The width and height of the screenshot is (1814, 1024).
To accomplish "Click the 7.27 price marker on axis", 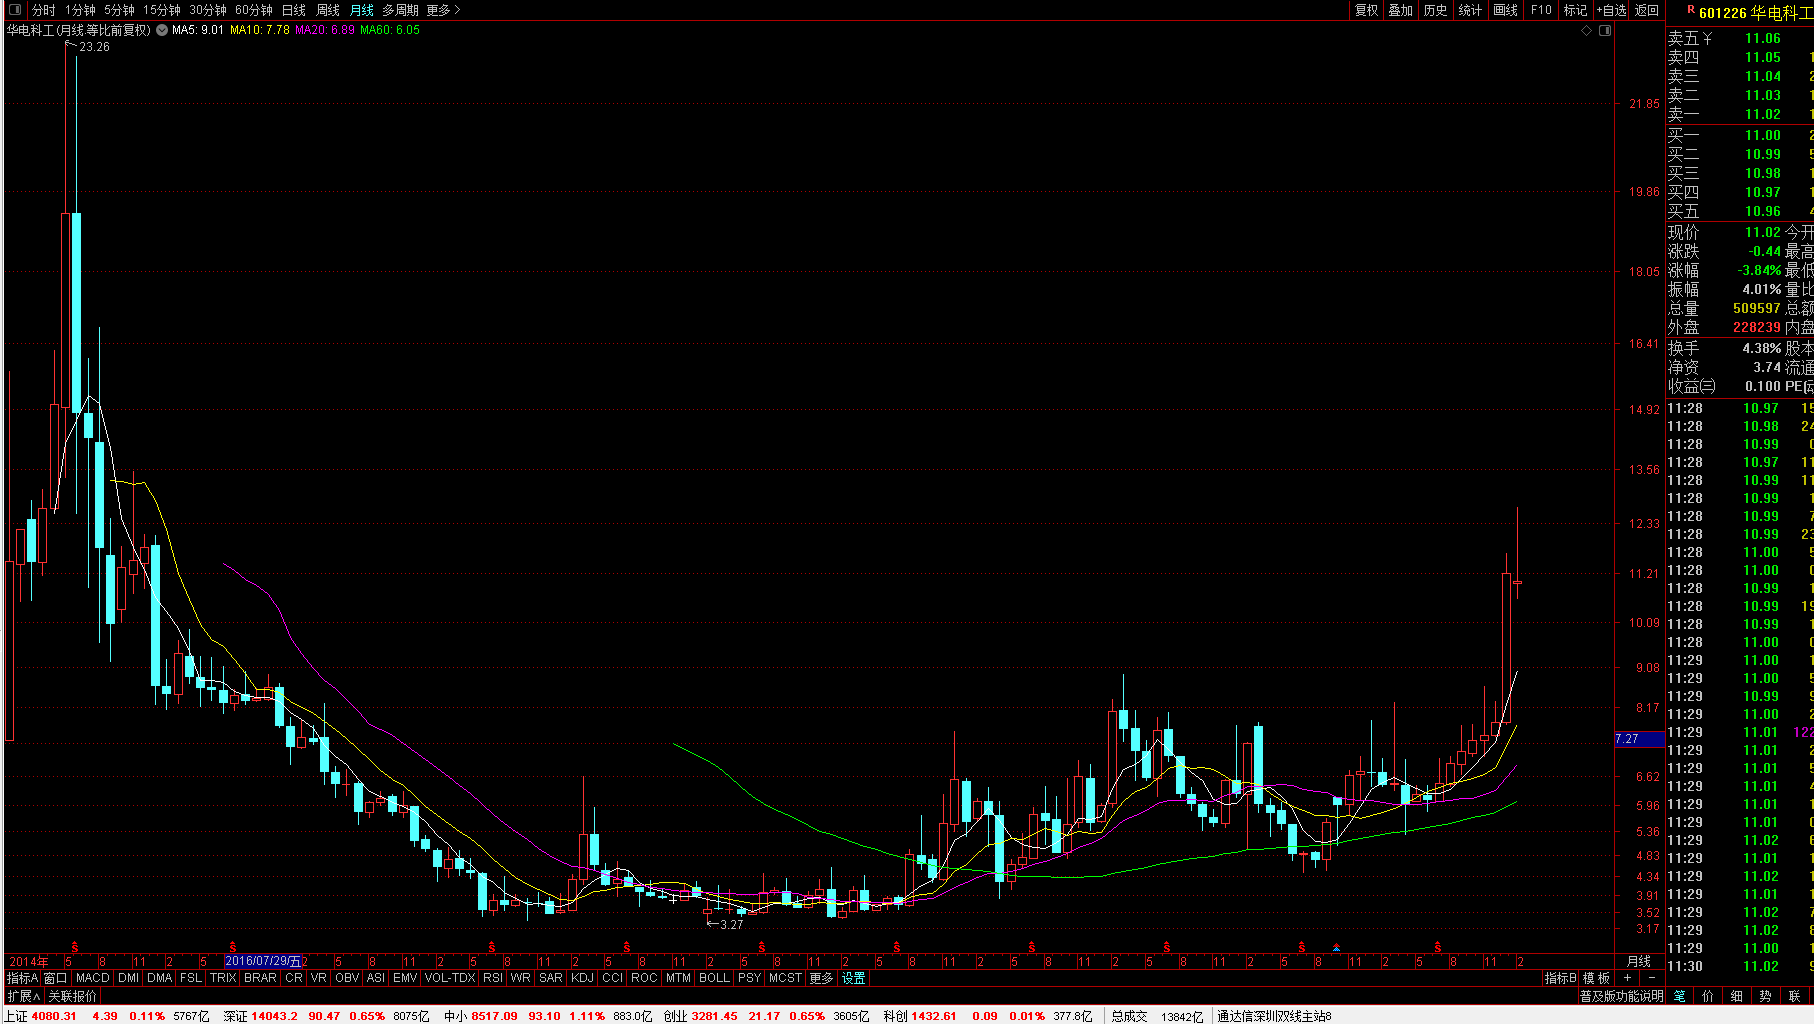I will point(1640,739).
